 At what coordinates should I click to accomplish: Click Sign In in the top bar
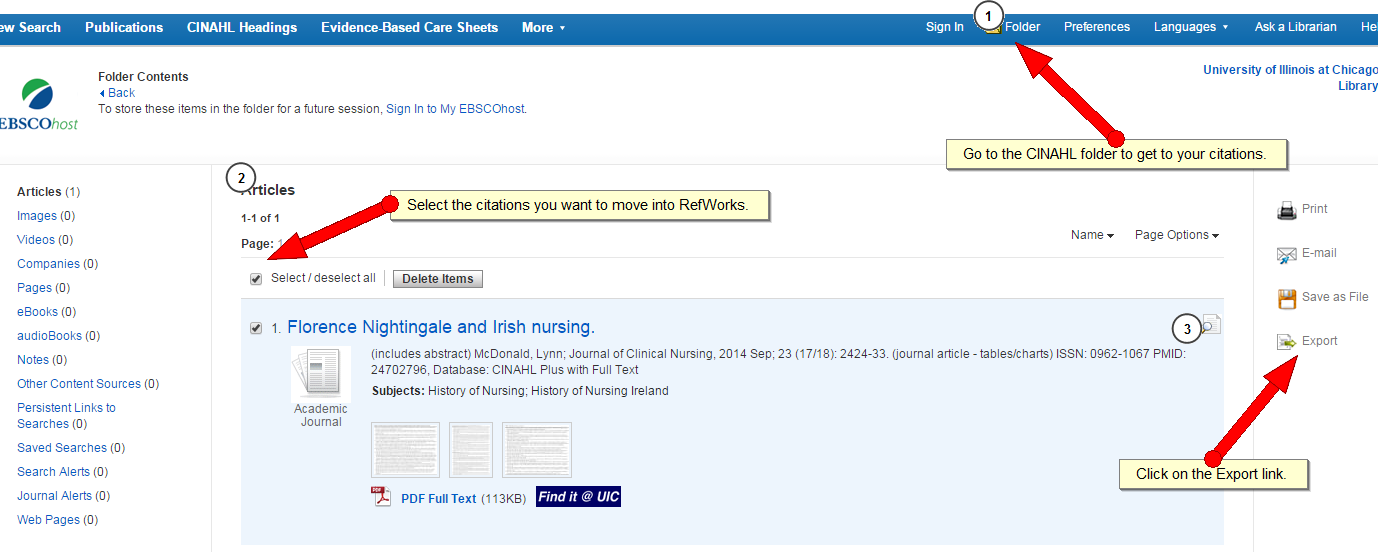click(945, 27)
